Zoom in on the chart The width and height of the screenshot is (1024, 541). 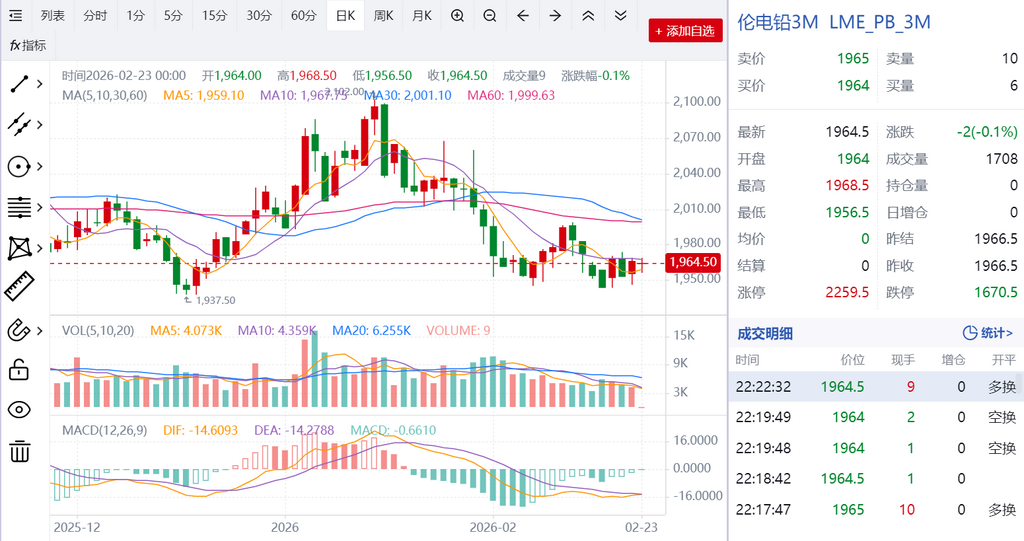tap(457, 16)
